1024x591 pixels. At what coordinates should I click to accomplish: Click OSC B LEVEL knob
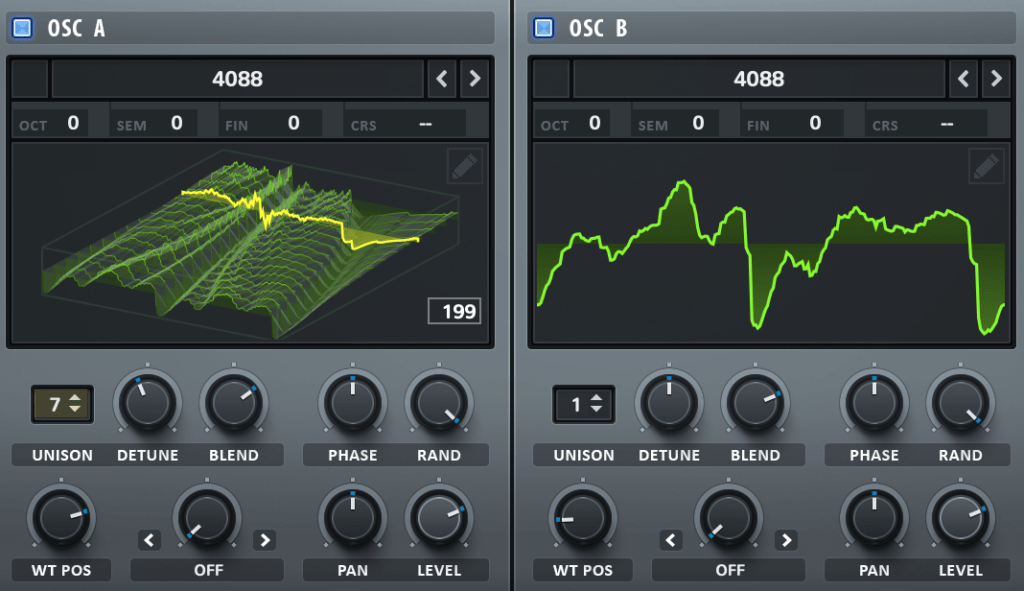960,518
